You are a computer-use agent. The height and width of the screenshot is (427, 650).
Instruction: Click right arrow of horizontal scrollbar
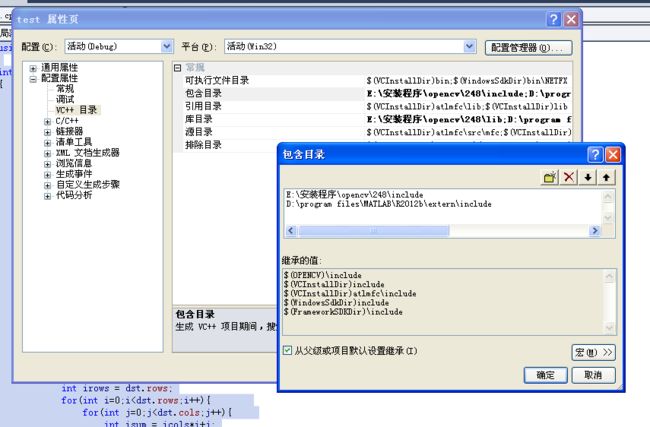tap(594, 230)
